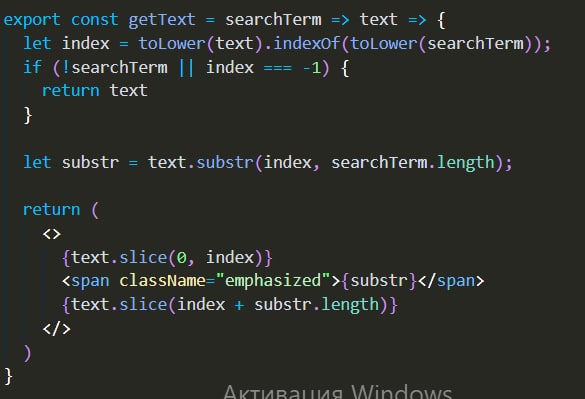Click the || operator in the if condition

point(186,68)
